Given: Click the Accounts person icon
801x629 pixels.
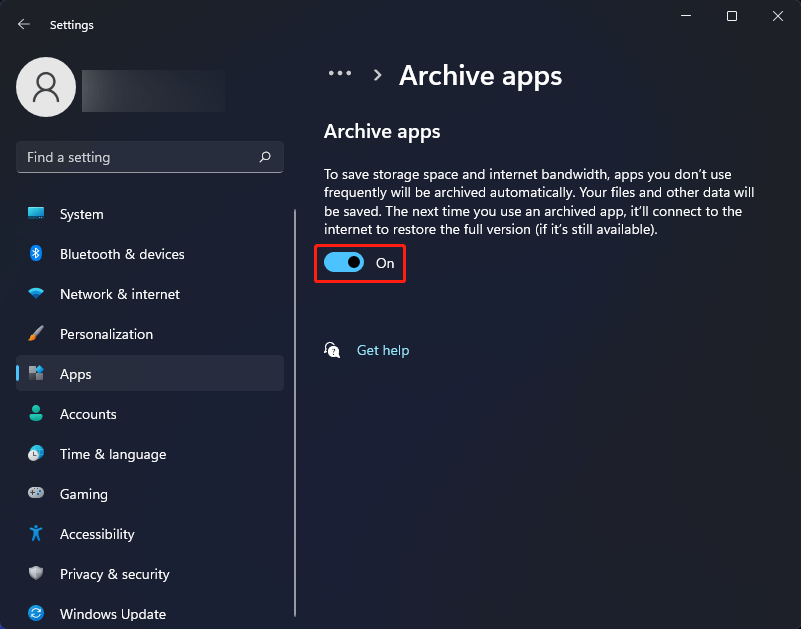Looking at the screenshot, I should pyautogui.click(x=36, y=413).
